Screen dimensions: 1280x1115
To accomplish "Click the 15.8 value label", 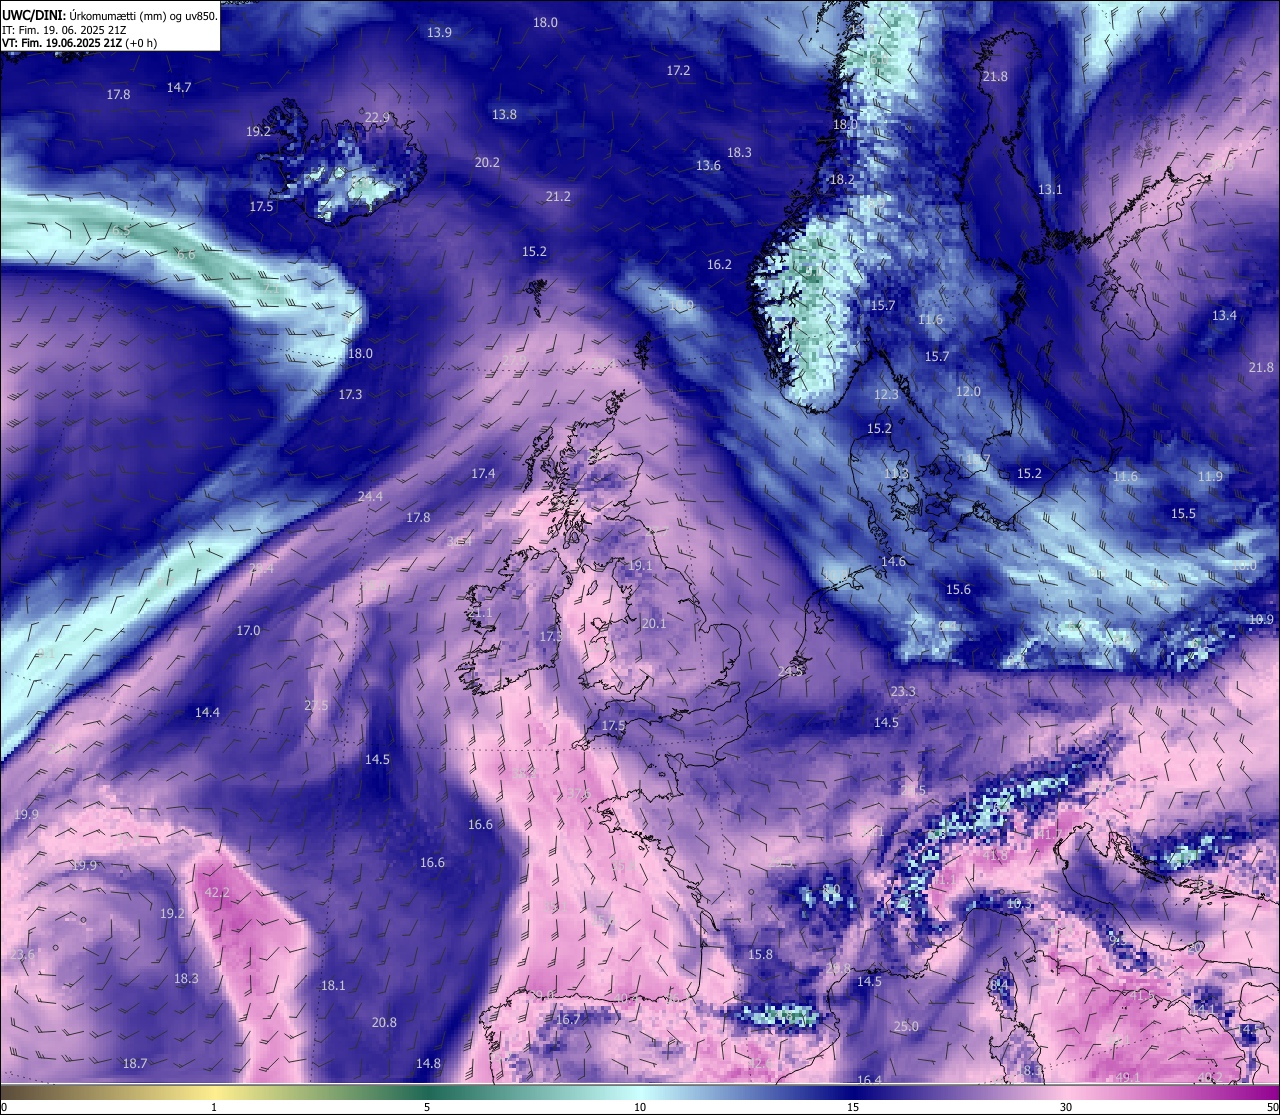I will coord(760,954).
